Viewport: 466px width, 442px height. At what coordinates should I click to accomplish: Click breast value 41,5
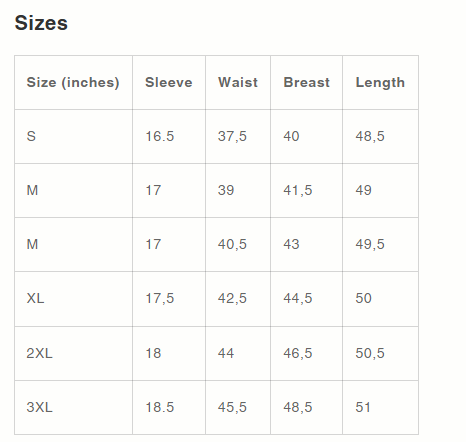(298, 190)
